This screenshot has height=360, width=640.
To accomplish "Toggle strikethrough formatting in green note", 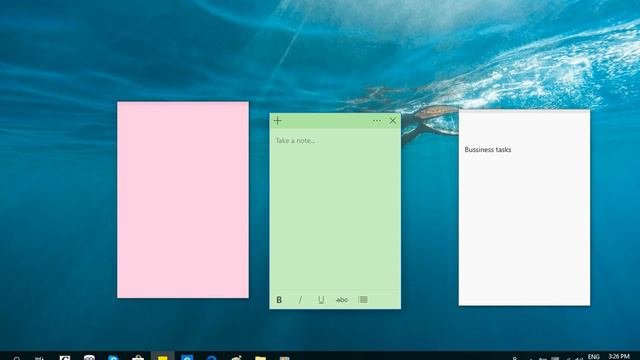I will click(x=342, y=300).
